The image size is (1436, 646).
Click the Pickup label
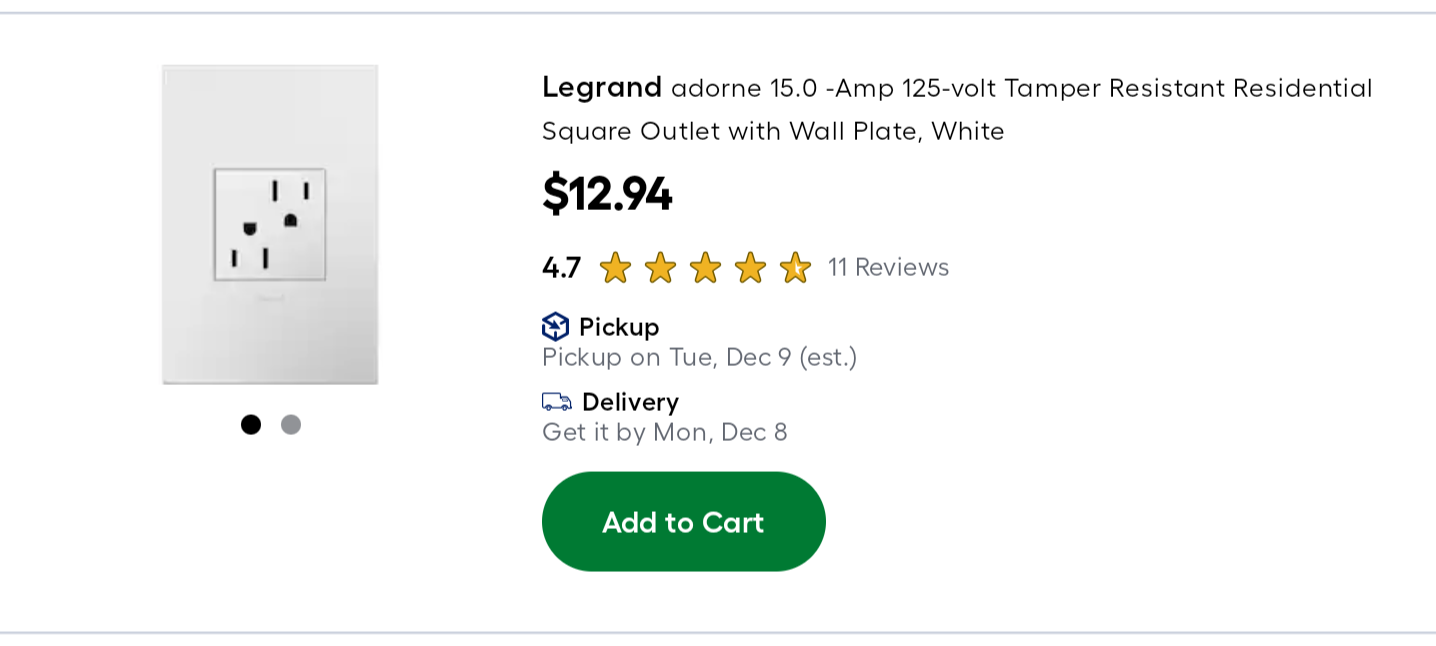(619, 327)
